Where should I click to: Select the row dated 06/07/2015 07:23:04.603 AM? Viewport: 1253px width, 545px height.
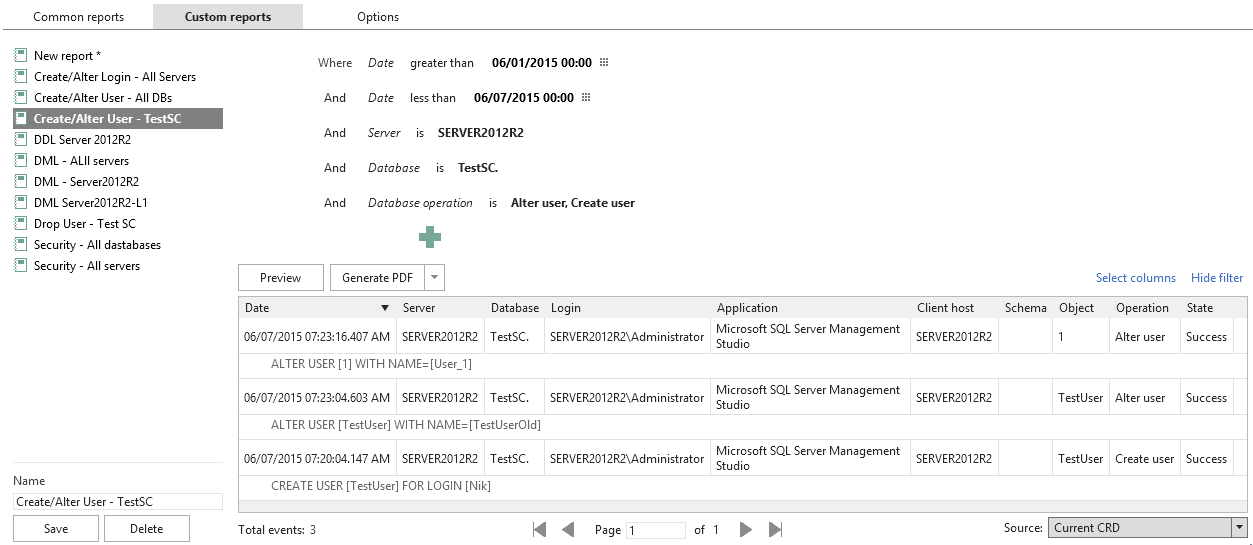(x=743, y=398)
